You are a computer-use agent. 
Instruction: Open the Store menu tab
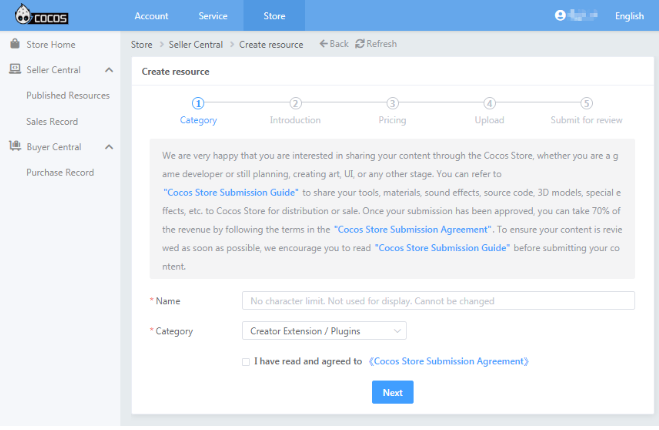(x=274, y=16)
